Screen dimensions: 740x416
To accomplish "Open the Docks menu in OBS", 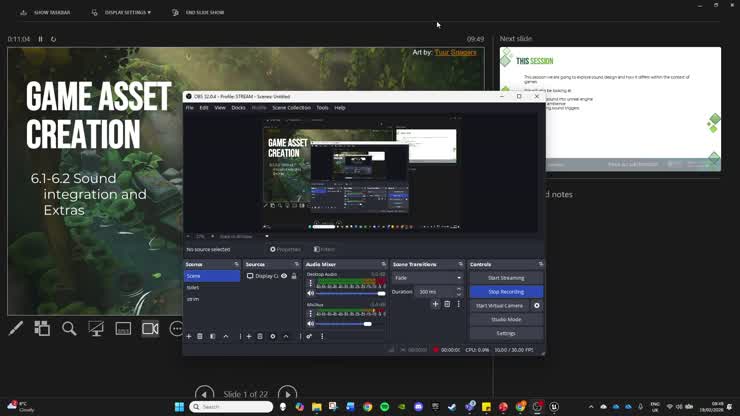I will pos(238,108).
